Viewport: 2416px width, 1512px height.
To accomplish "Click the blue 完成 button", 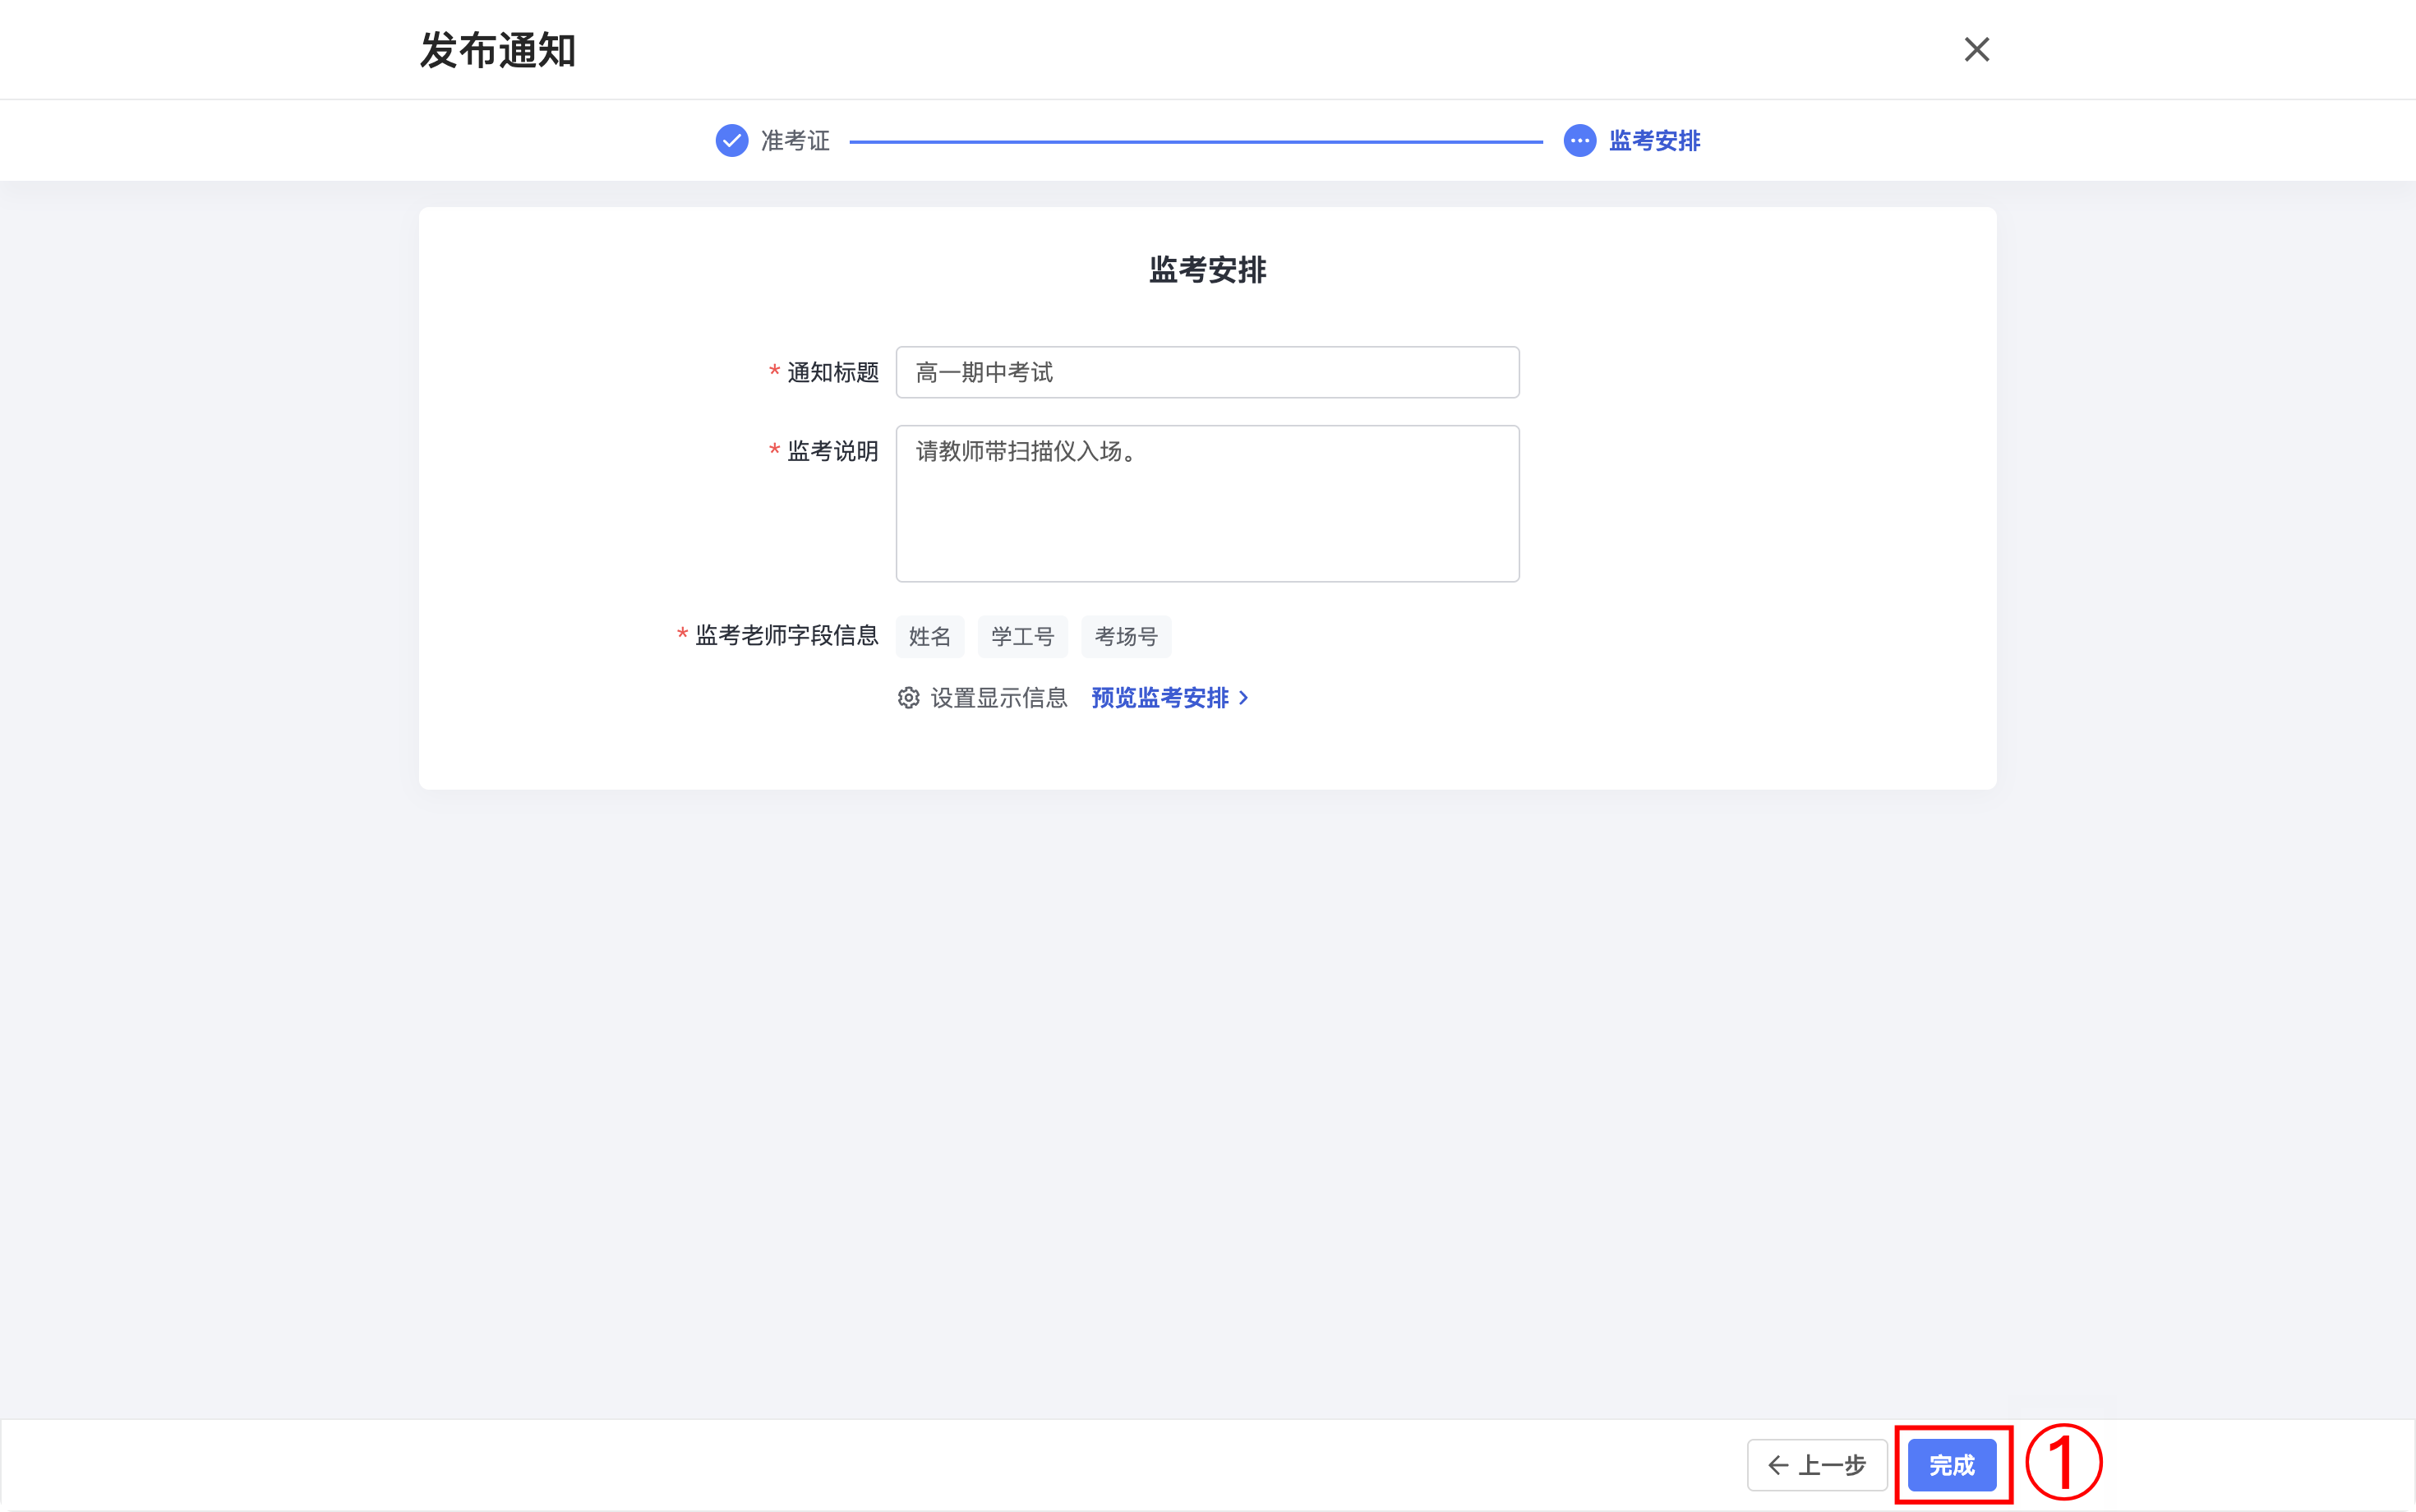I will pos(1952,1465).
